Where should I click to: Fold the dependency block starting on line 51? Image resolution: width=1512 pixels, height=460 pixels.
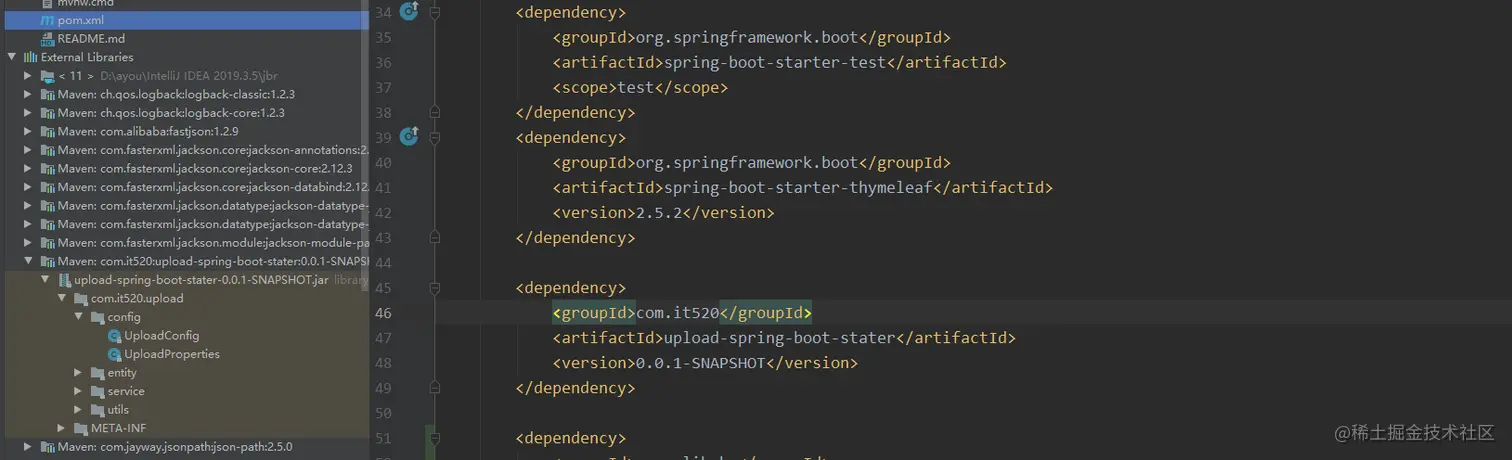[x=434, y=438]
